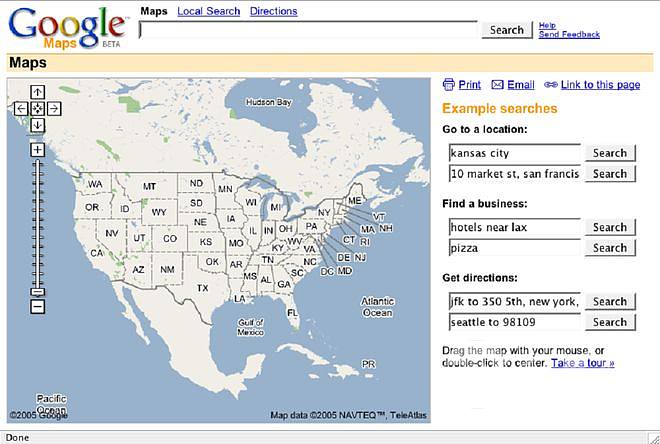The width and height of the screenshot is (660, 444).
Task: Pan the map down with the arrow
Action: (x=37, y=125)
